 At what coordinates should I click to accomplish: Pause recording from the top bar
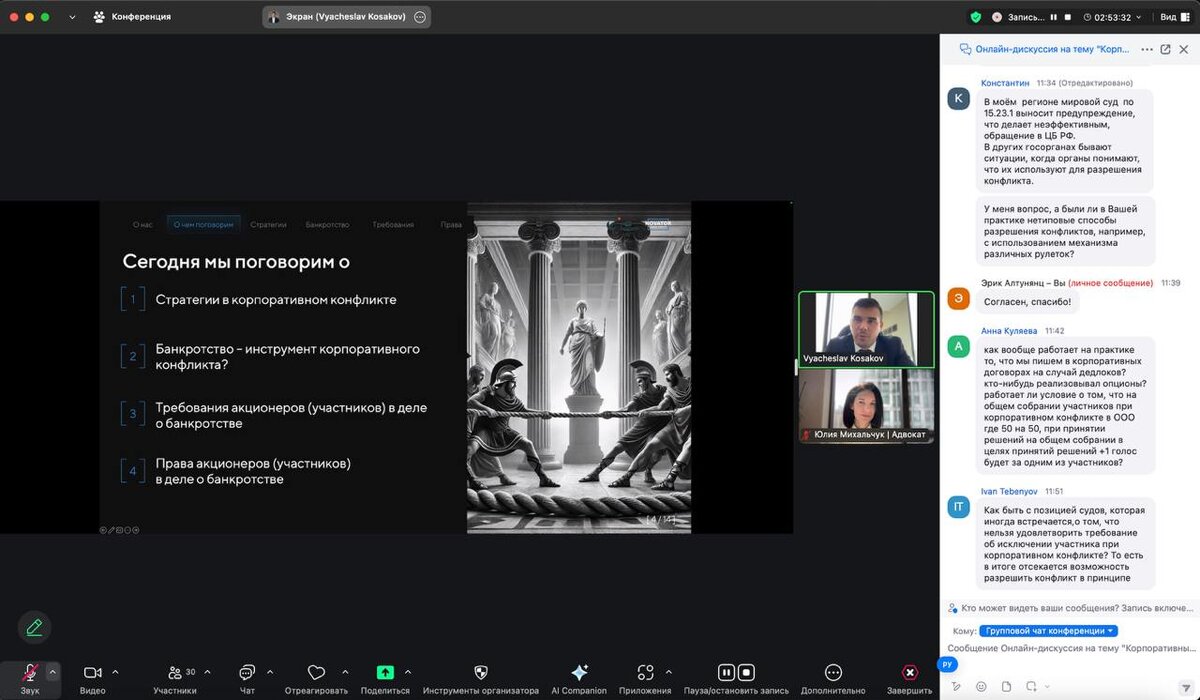click(x=1052, y=17)
